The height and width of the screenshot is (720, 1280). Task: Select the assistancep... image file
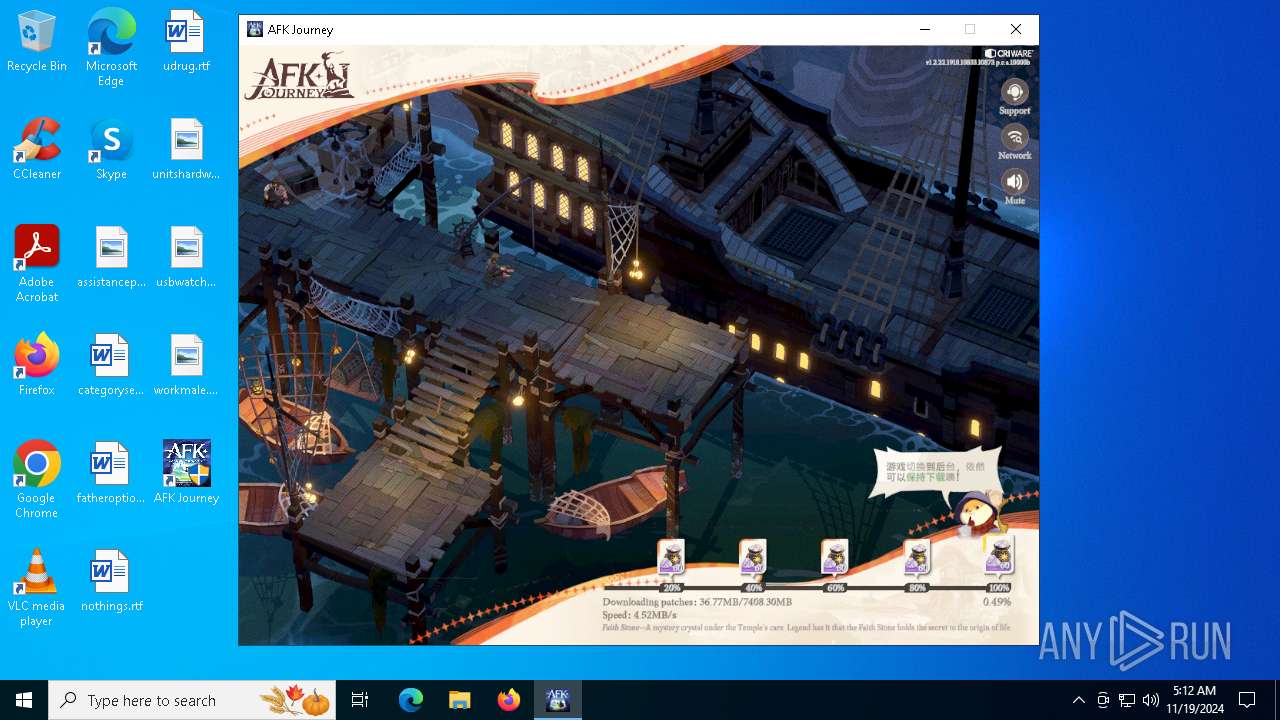pos(111,258)
